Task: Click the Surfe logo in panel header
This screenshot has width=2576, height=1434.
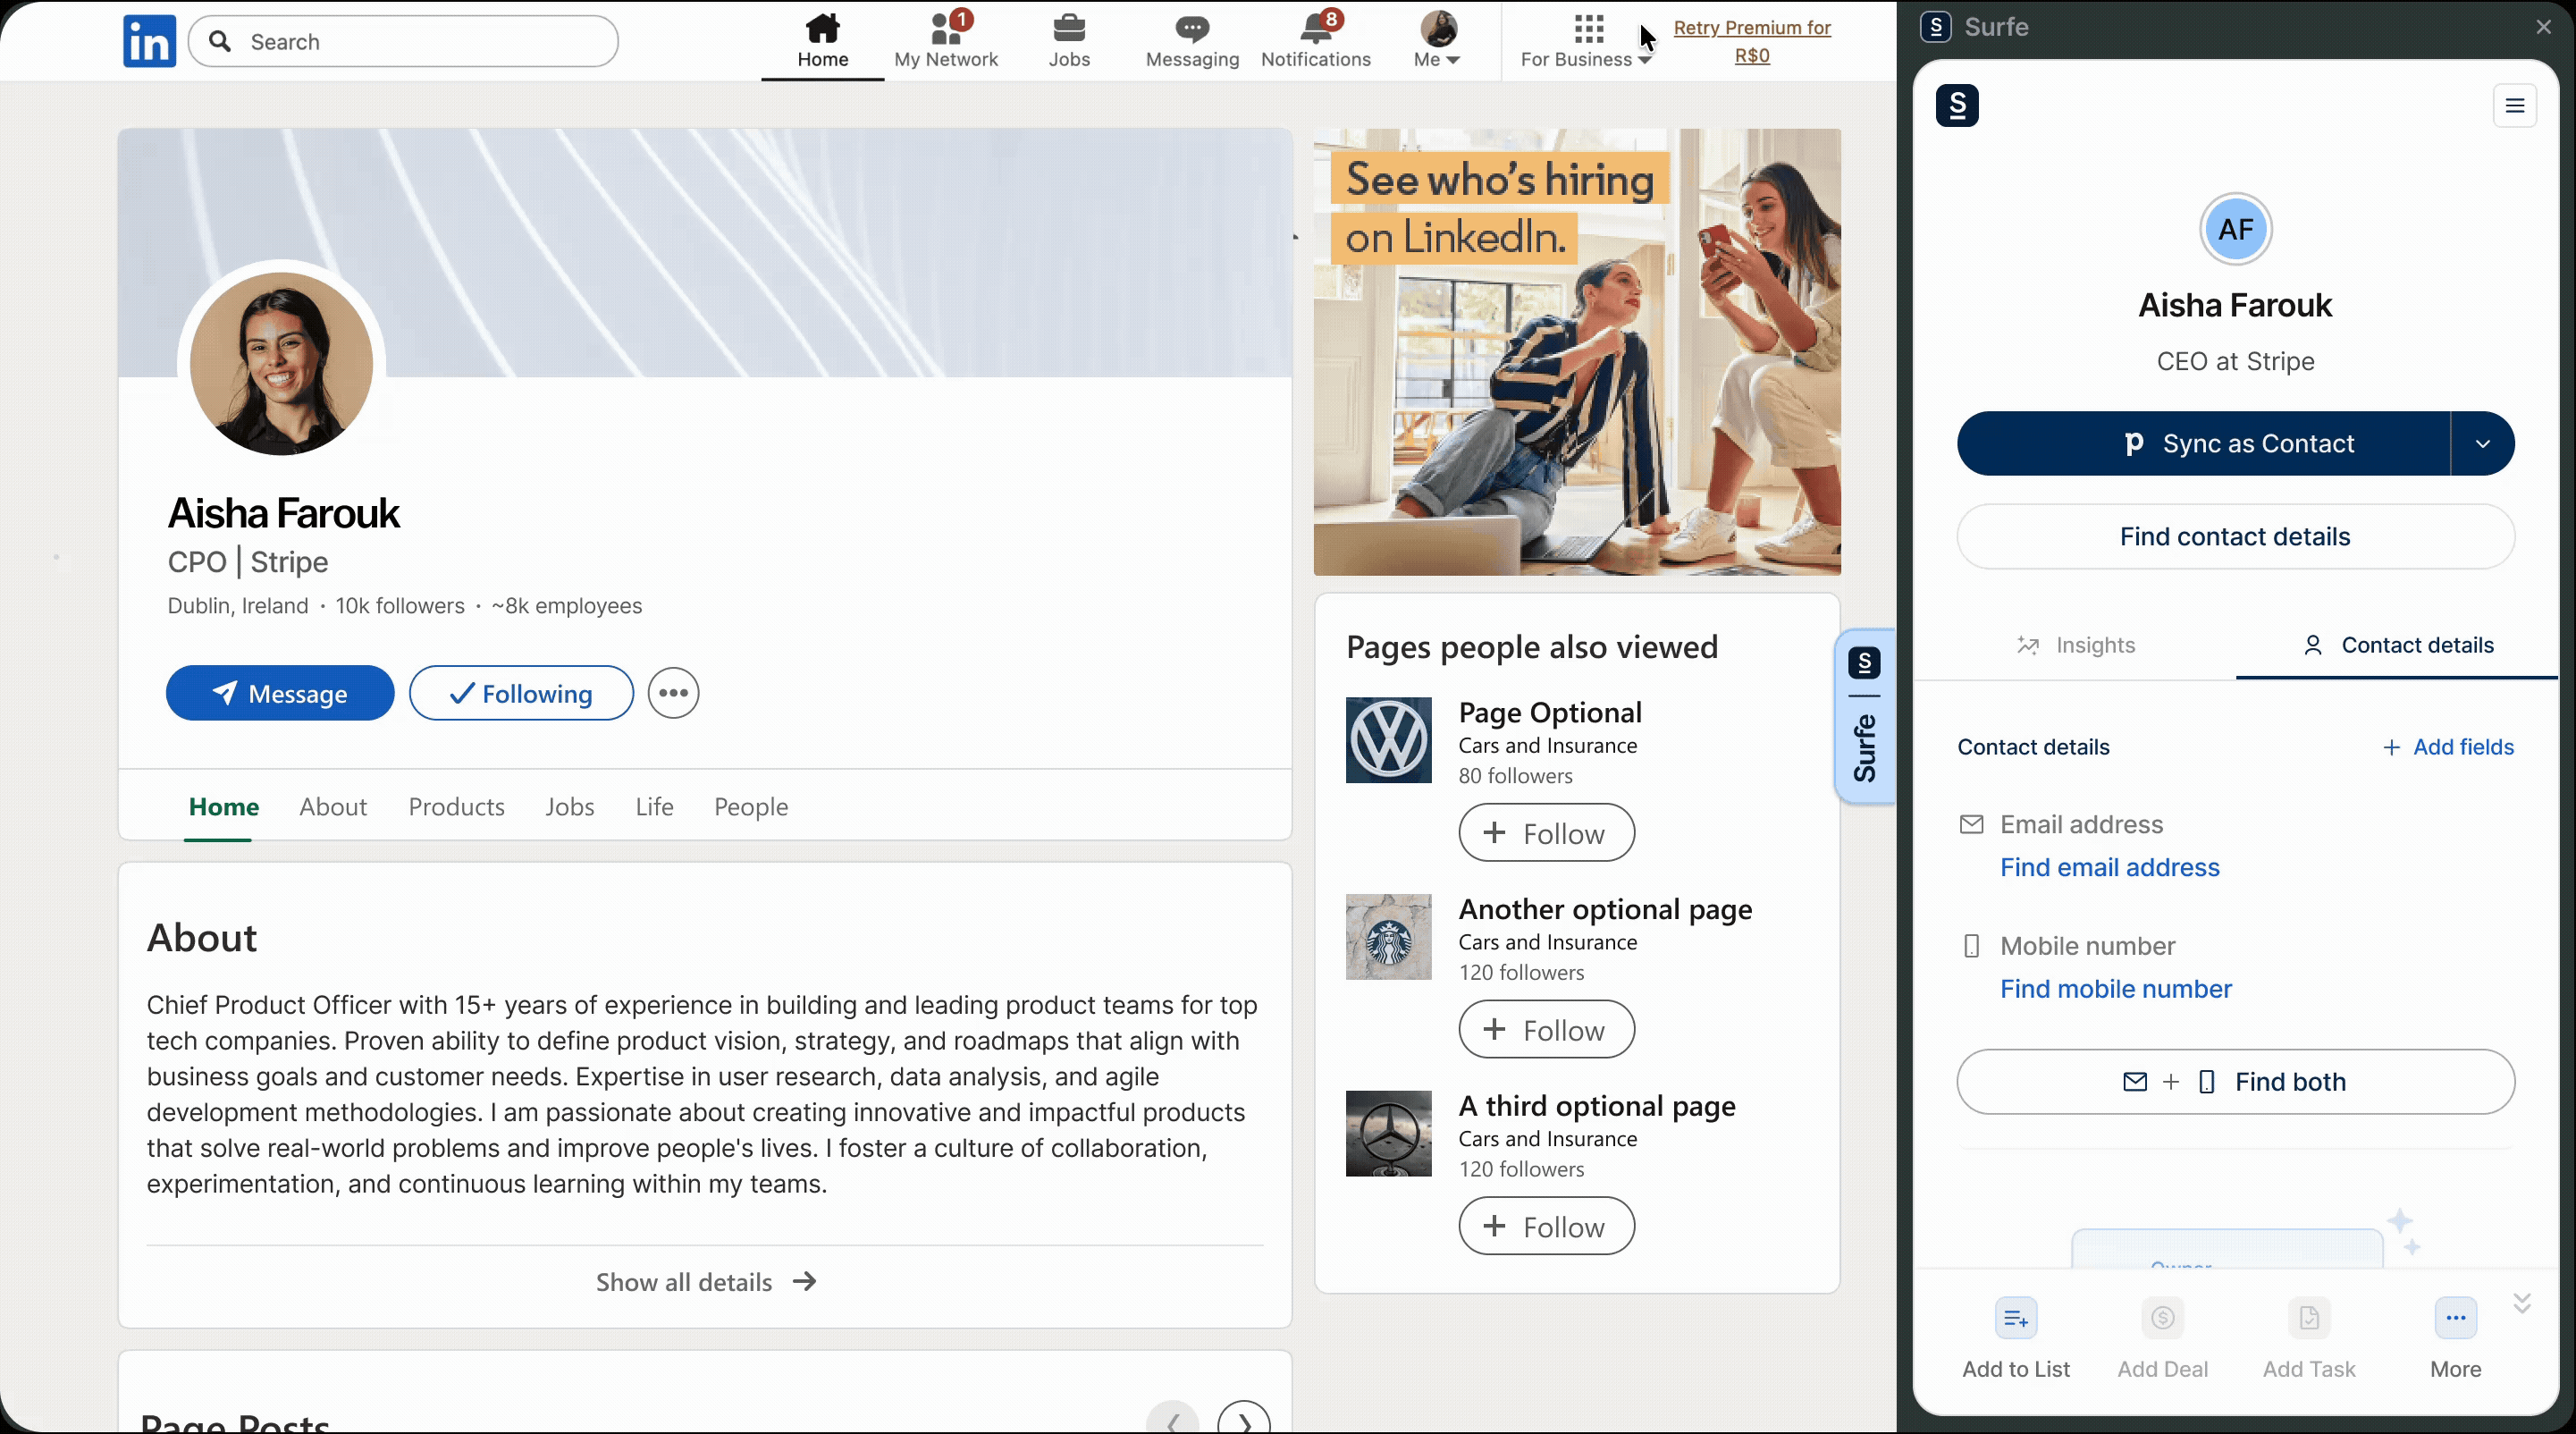Action: tap(1957, 105)
